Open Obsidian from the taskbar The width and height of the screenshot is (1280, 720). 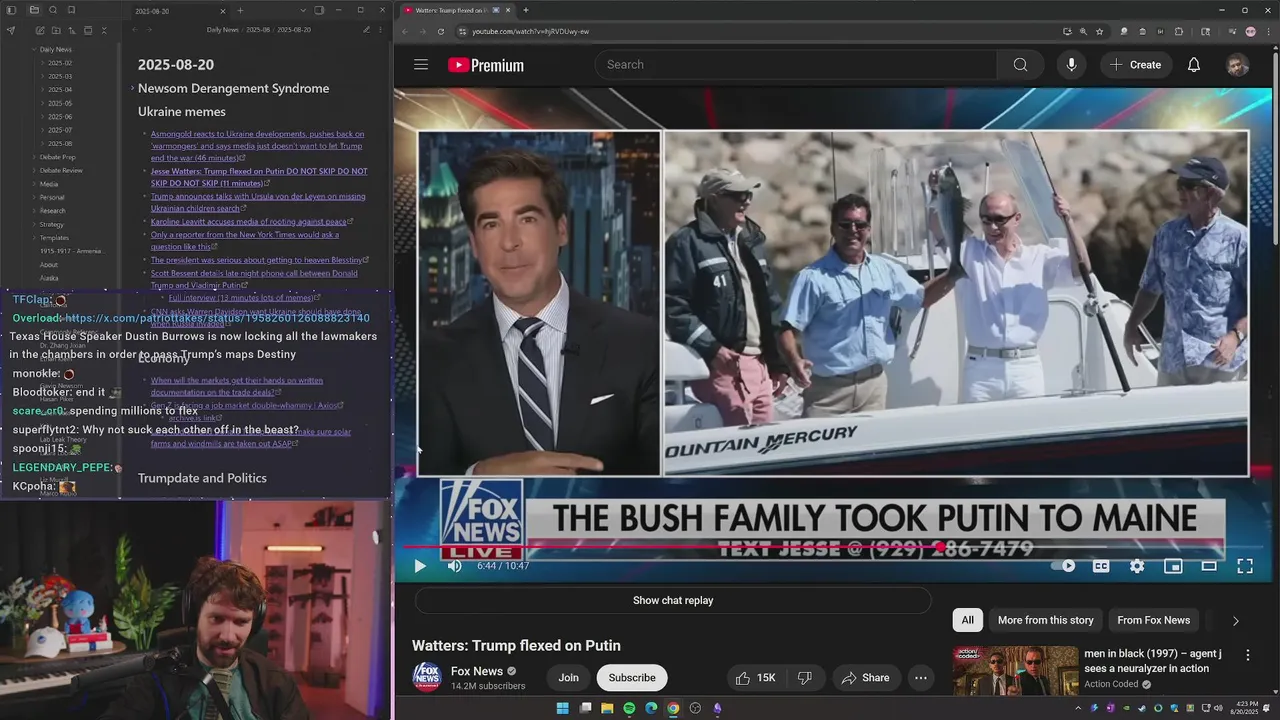717,708
